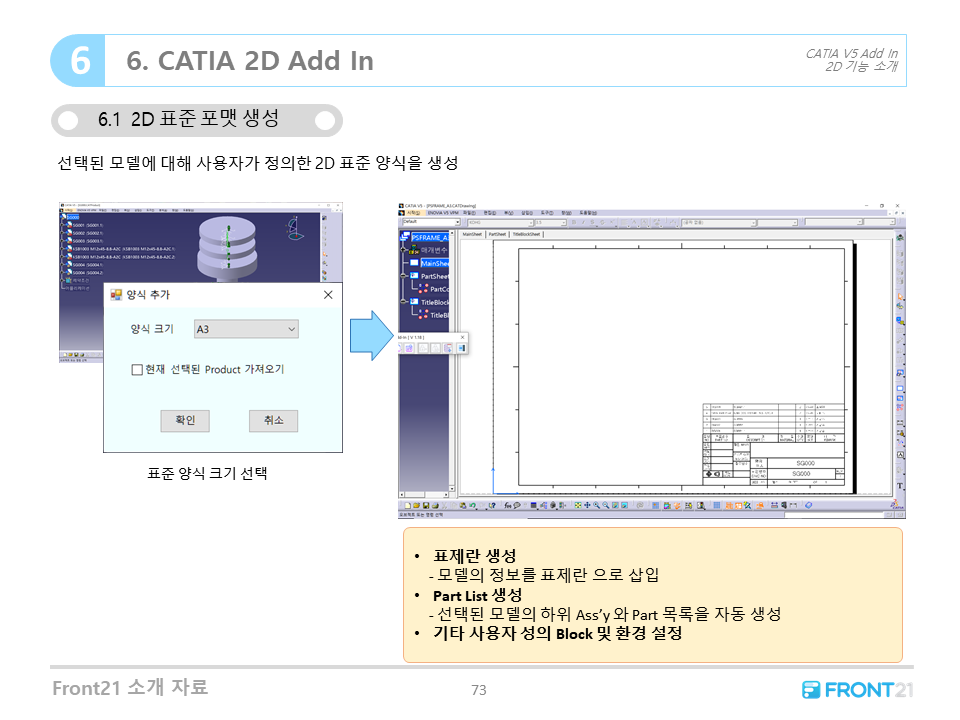Screen dimensions: 960x720
Task: Click the eraser icon in bottom toolbar
Action: click(808, 506)
